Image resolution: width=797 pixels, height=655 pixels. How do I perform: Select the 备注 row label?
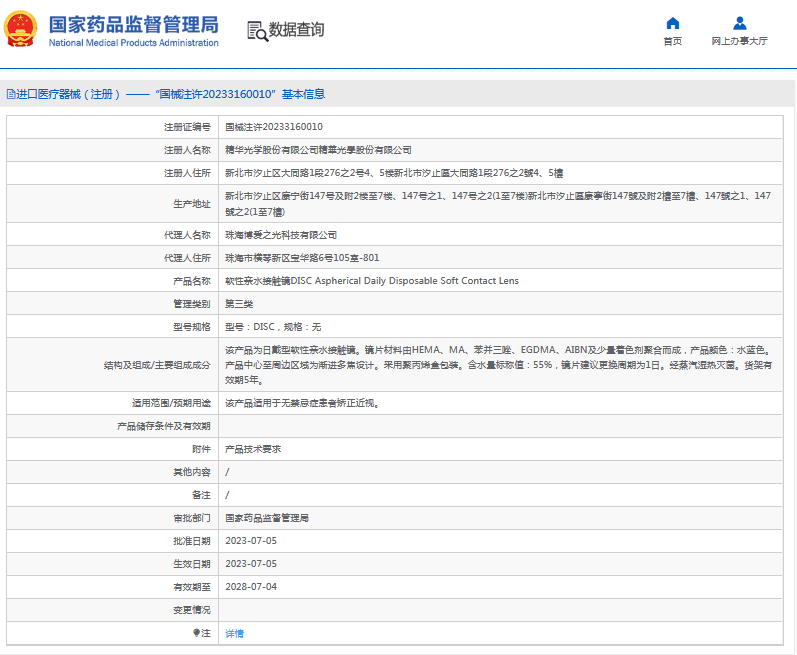click(x=201, y=495)
